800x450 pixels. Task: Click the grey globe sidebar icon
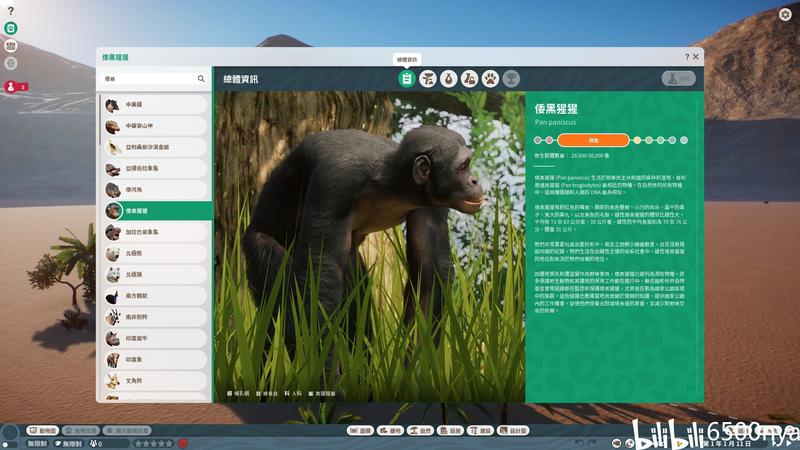[x=11, y=63]
